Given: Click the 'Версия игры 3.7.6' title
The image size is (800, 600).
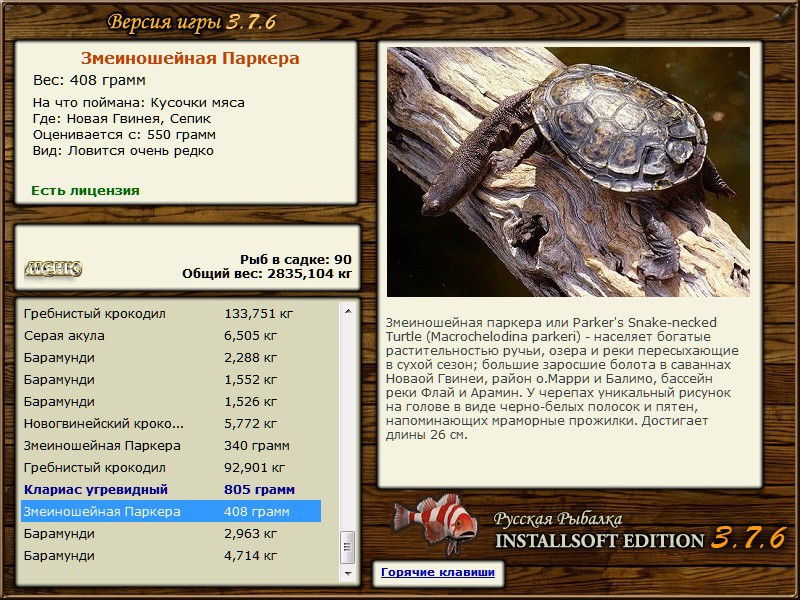Looking at the screenshot, I should (x=191, y=22).
